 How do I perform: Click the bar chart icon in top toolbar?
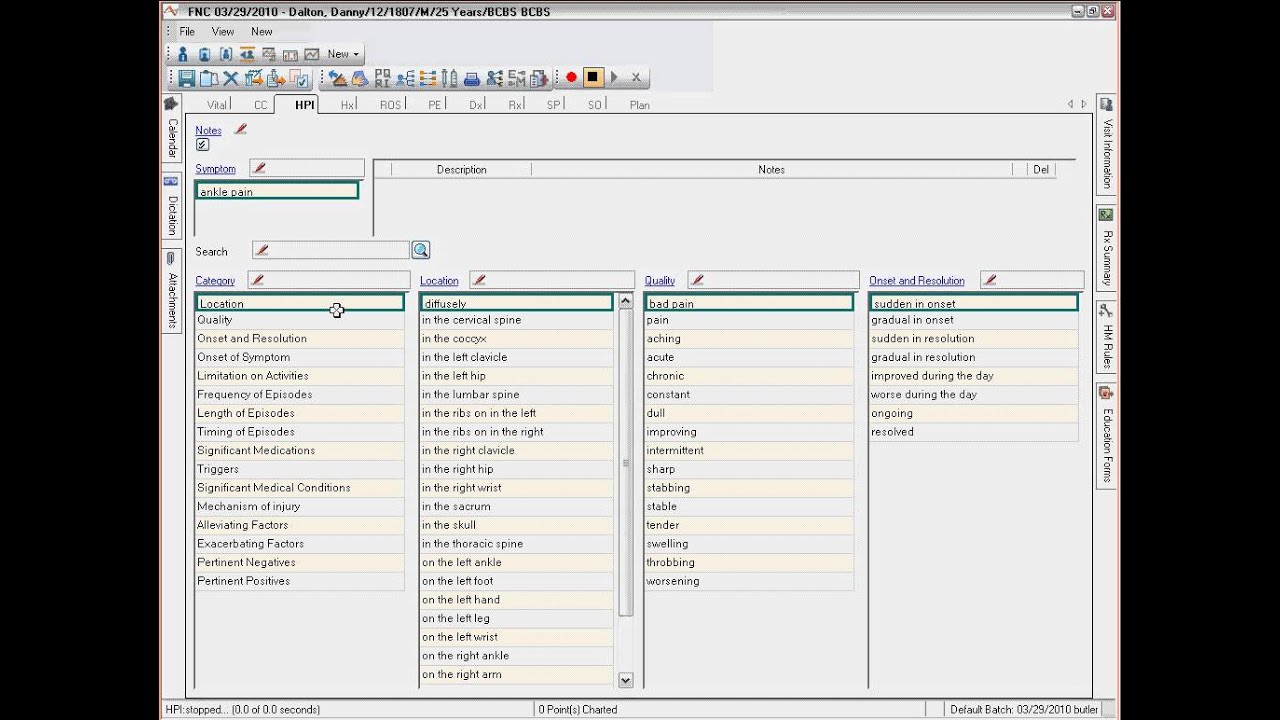tap(290, 54)
